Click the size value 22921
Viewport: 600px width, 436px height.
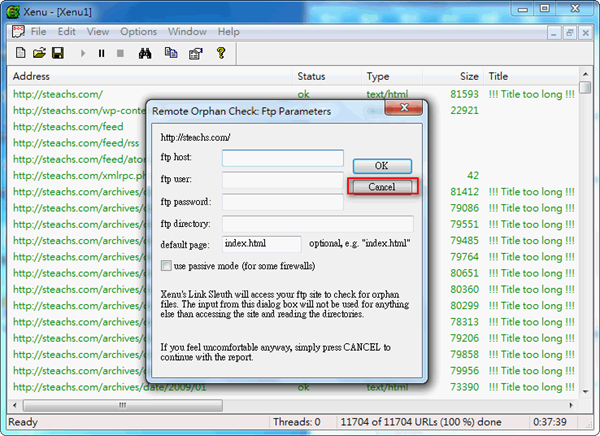tap(464, 111)
